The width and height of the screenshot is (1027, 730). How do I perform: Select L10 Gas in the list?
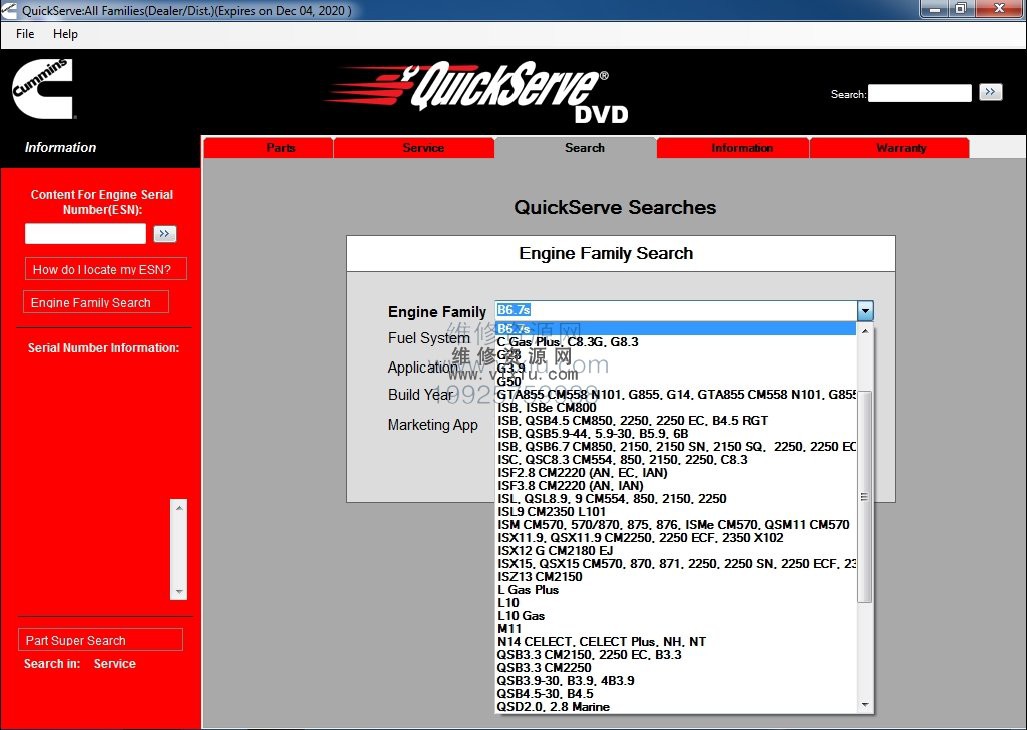tap(675, 615)
